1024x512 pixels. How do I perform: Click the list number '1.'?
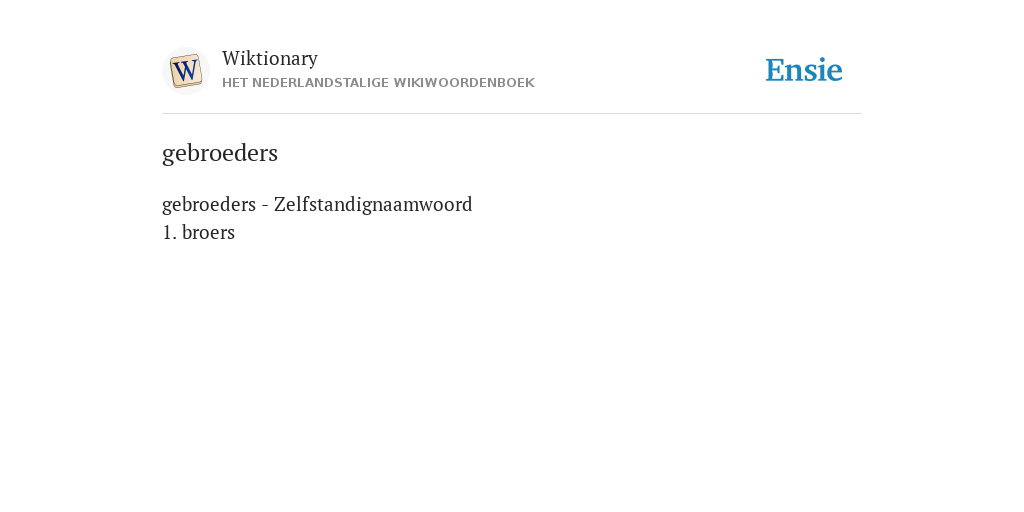169,232
